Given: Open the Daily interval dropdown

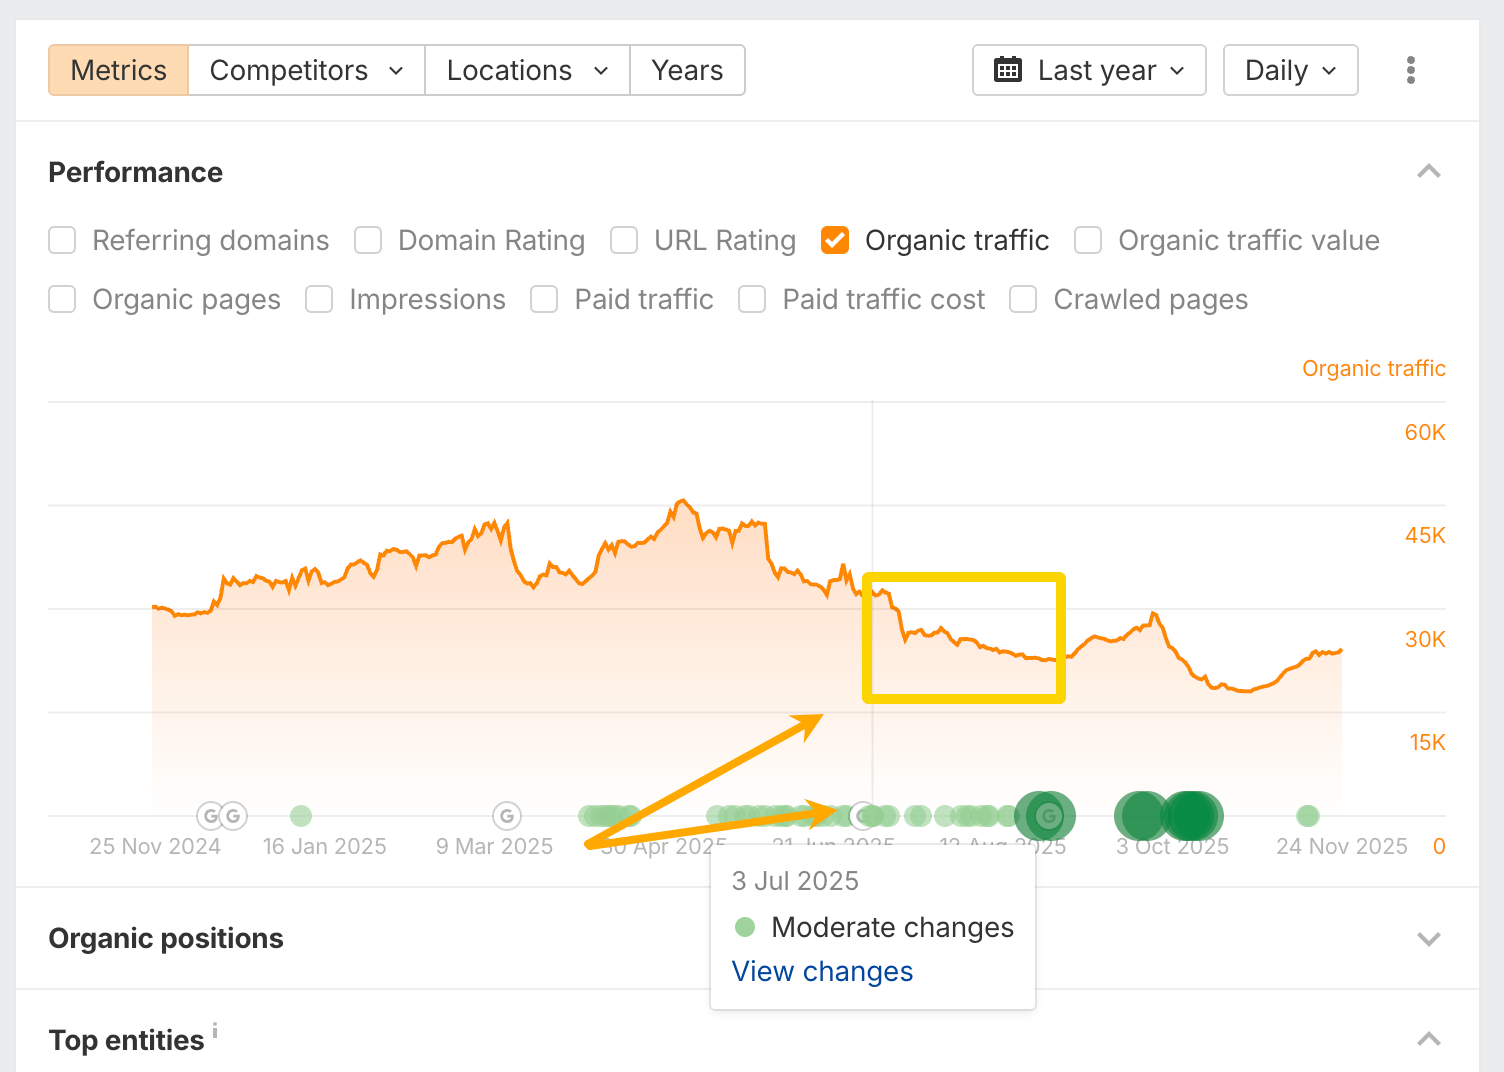Looking at the screenshot, I should pos(1290,70).
